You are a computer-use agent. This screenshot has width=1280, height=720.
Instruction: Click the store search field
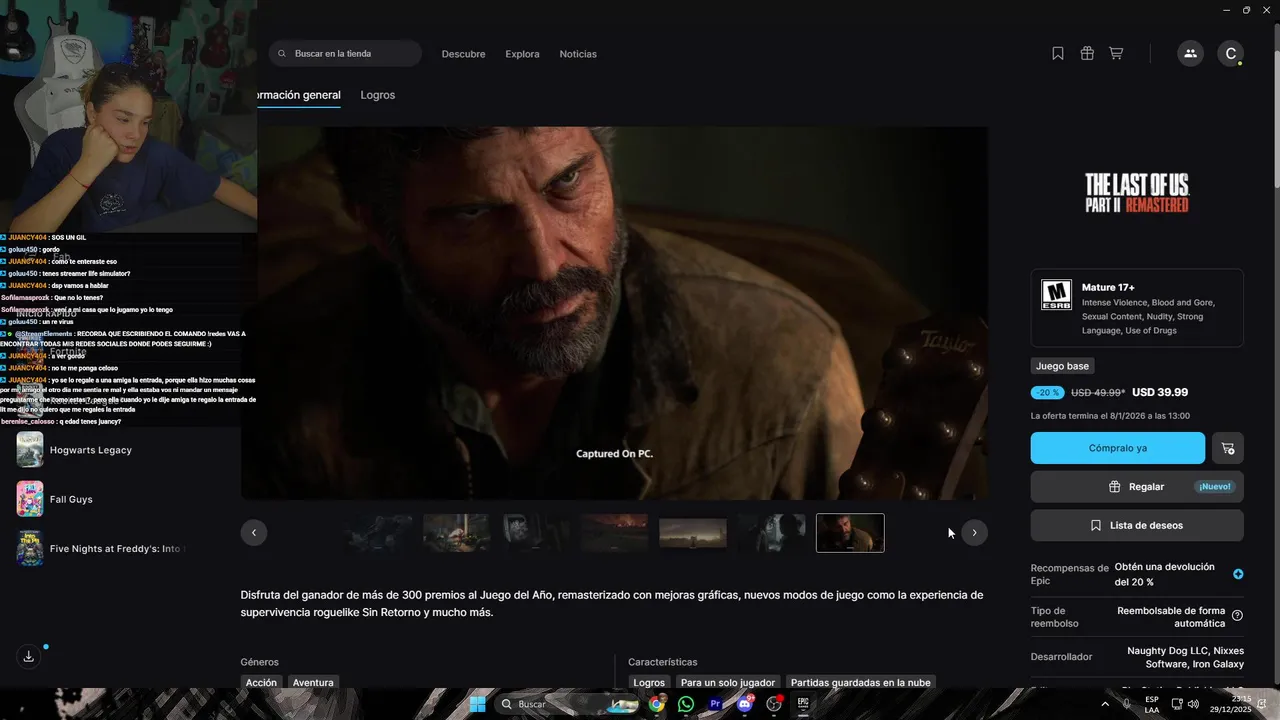345,54
